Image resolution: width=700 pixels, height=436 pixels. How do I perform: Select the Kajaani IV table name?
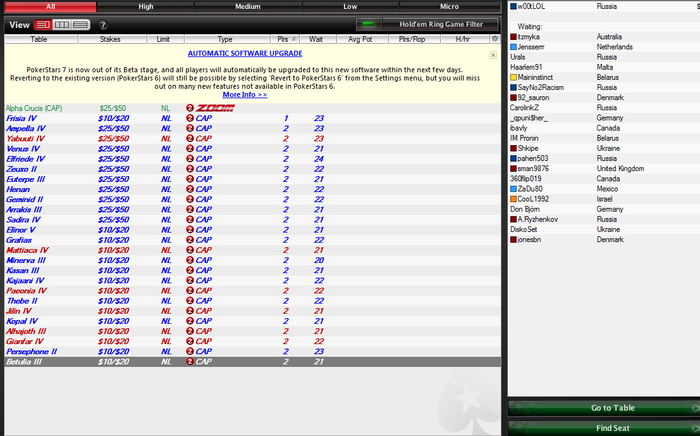(25, 280)
